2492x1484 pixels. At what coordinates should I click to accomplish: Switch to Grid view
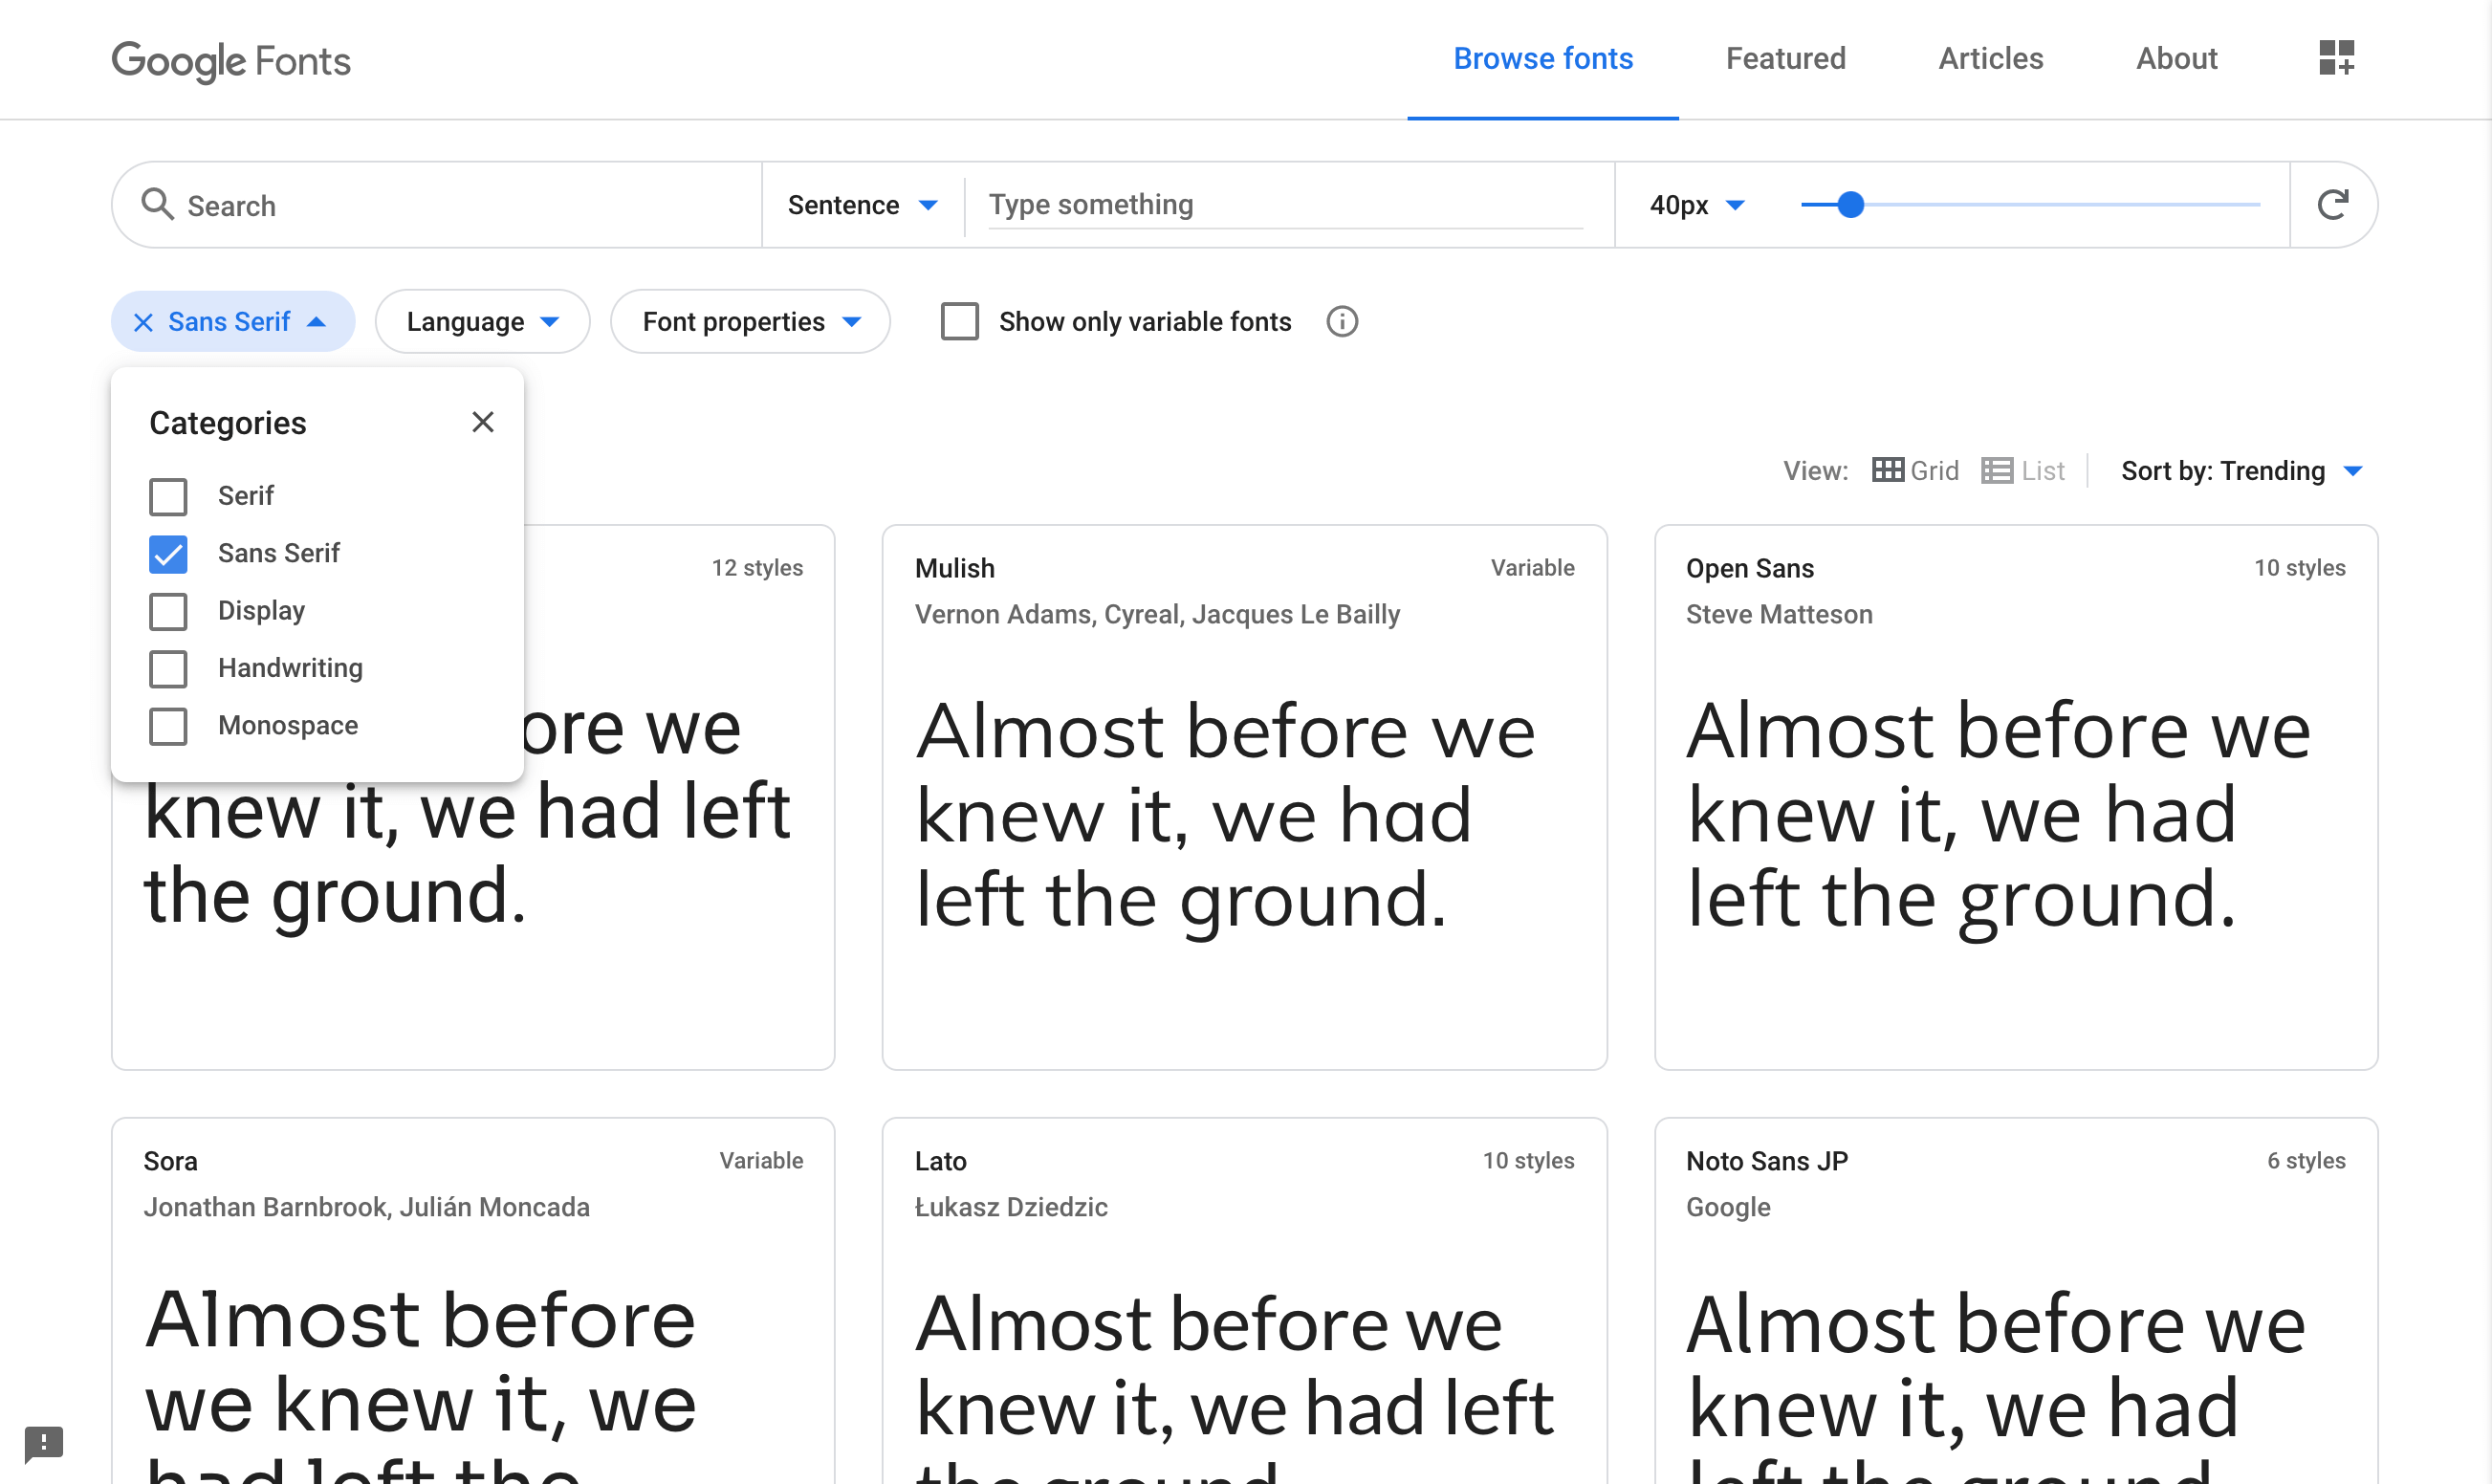1914,471
